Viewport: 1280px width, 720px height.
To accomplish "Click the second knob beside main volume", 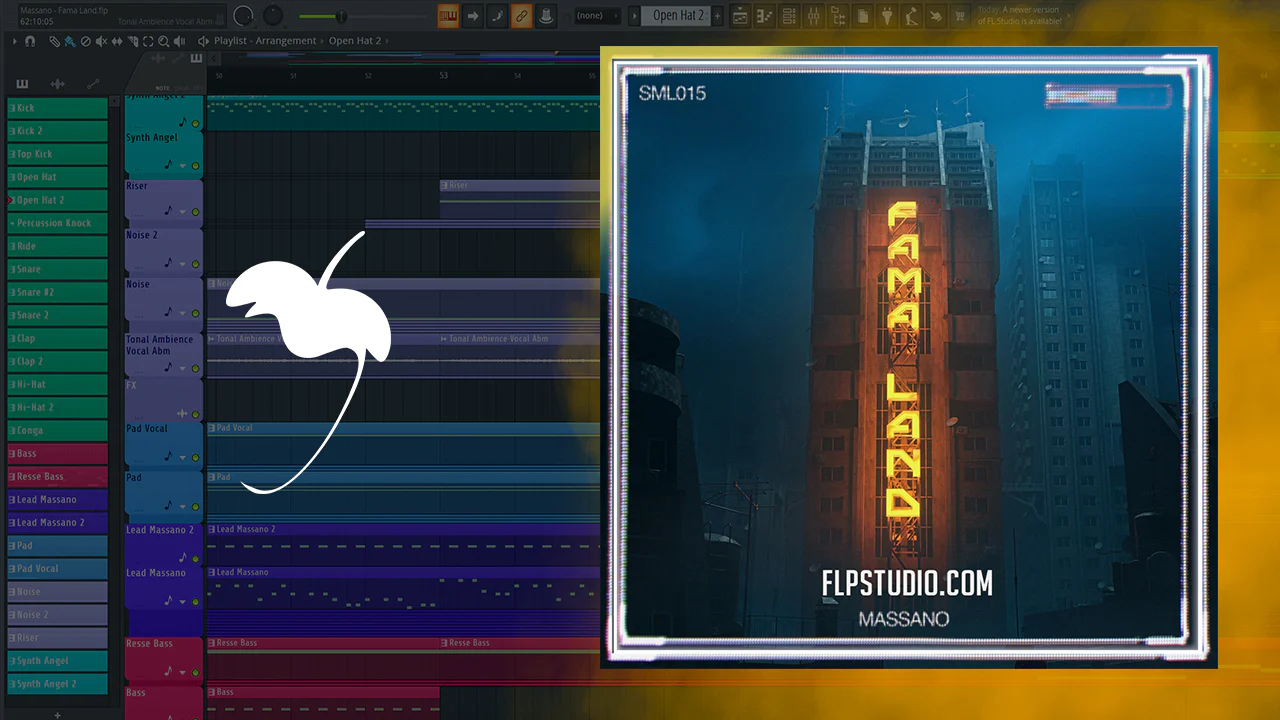I will click(x=273, y=16).
